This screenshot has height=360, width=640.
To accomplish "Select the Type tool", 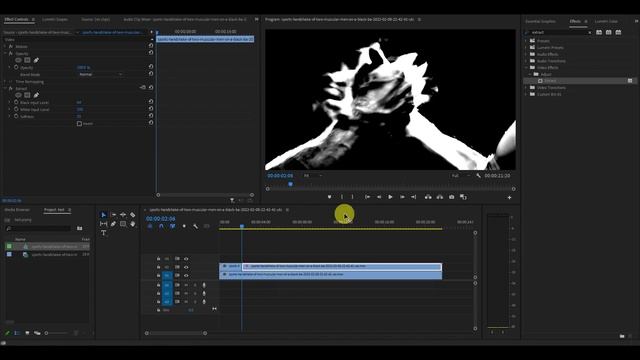I will click(104, 233).
